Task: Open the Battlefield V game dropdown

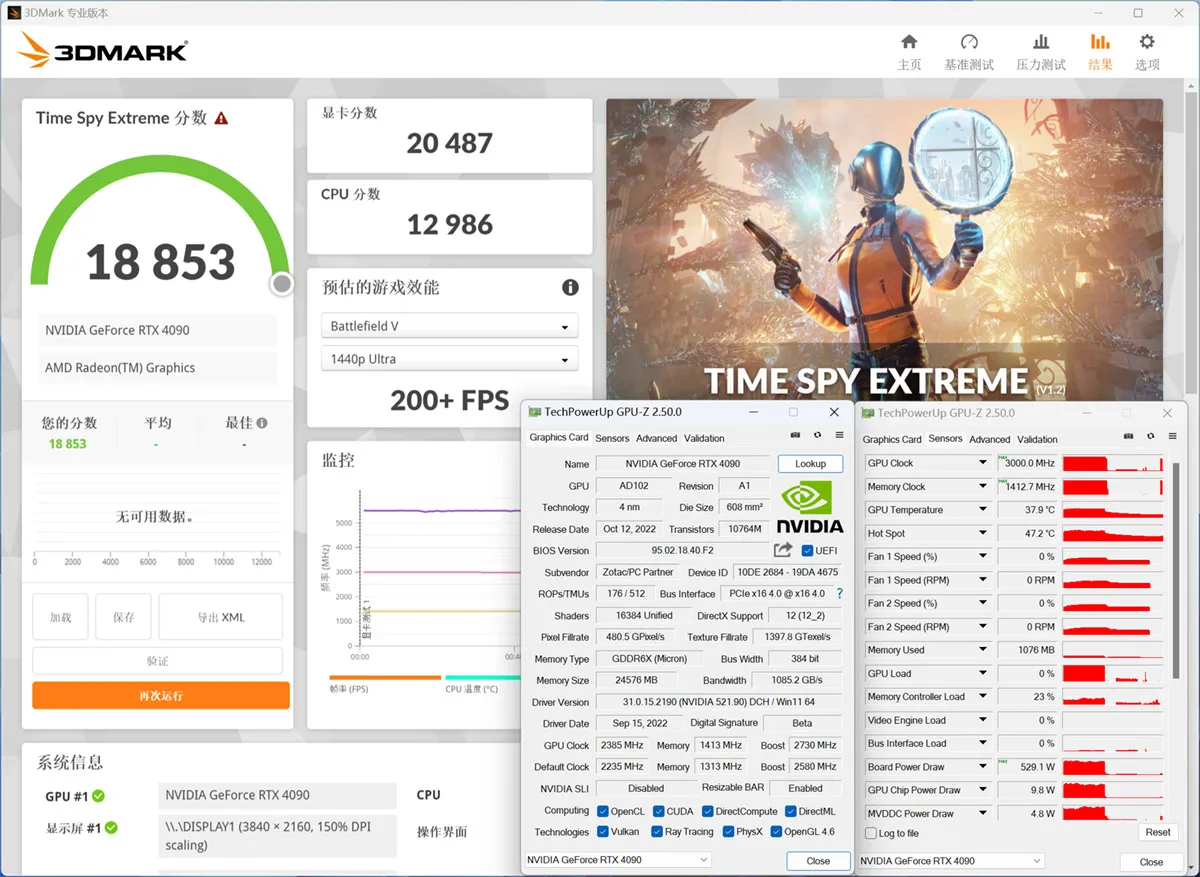Action: point(449,327)
